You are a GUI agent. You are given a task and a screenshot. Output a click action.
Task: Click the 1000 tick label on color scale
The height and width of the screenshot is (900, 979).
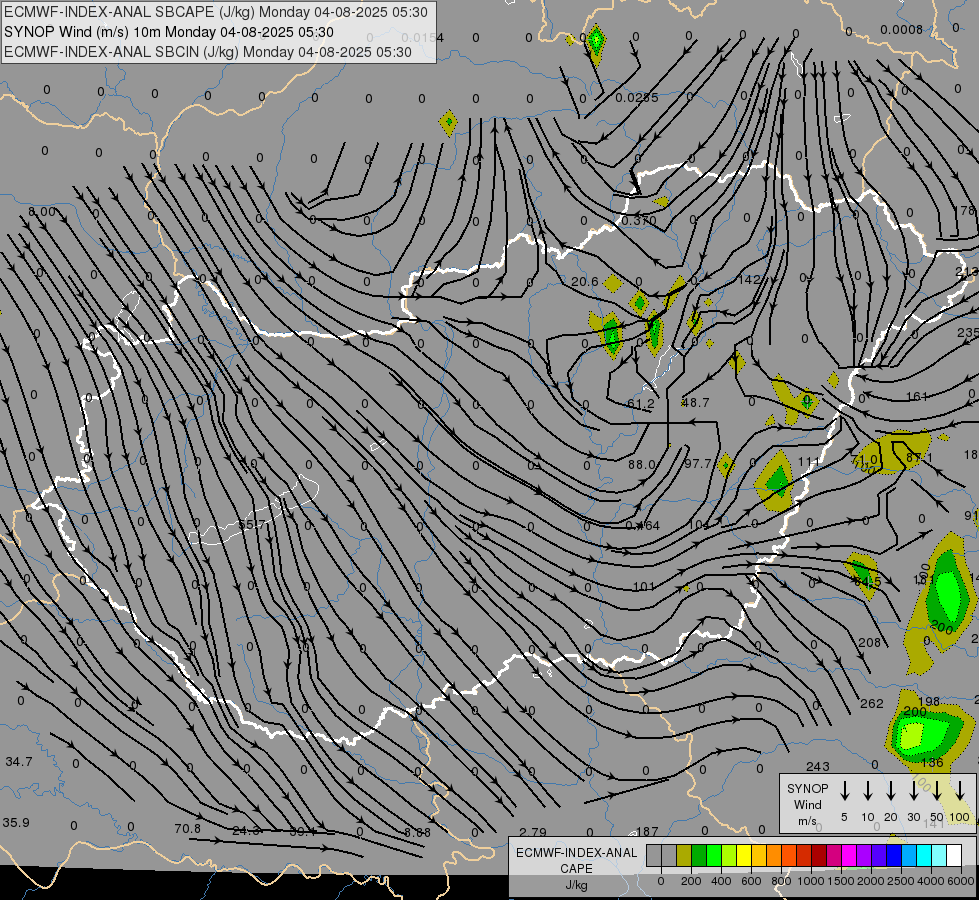coord(810,881)
